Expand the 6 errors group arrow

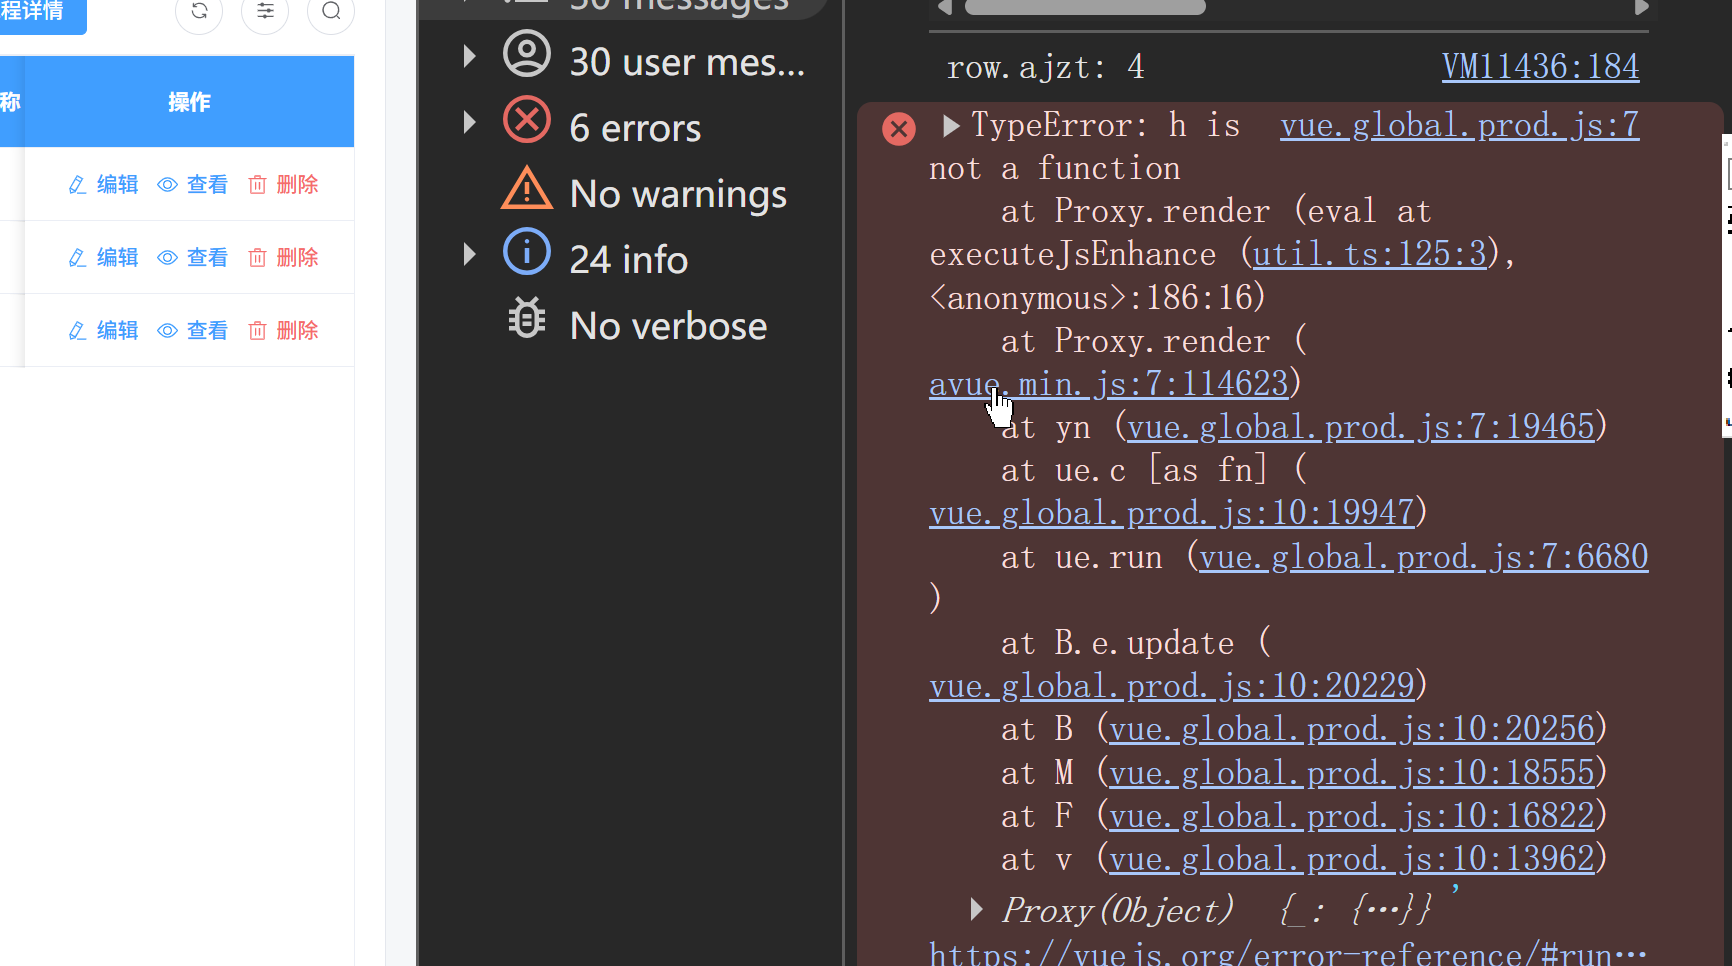click(469, 123)
